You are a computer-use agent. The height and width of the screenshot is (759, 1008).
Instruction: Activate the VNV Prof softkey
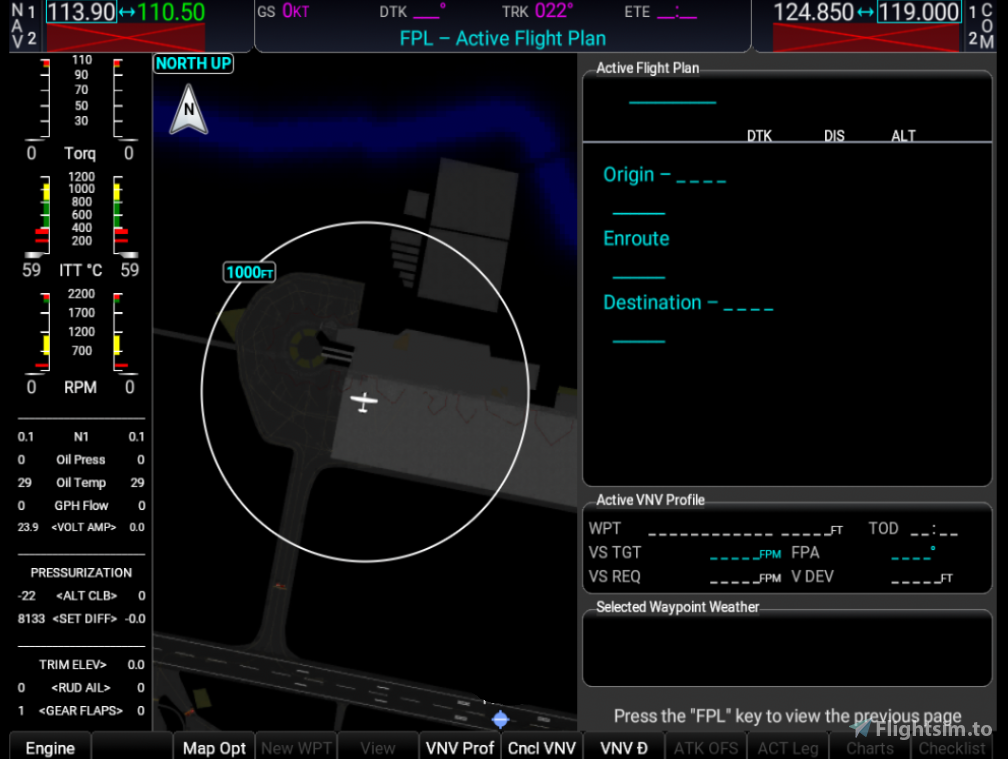pos(459,747)
